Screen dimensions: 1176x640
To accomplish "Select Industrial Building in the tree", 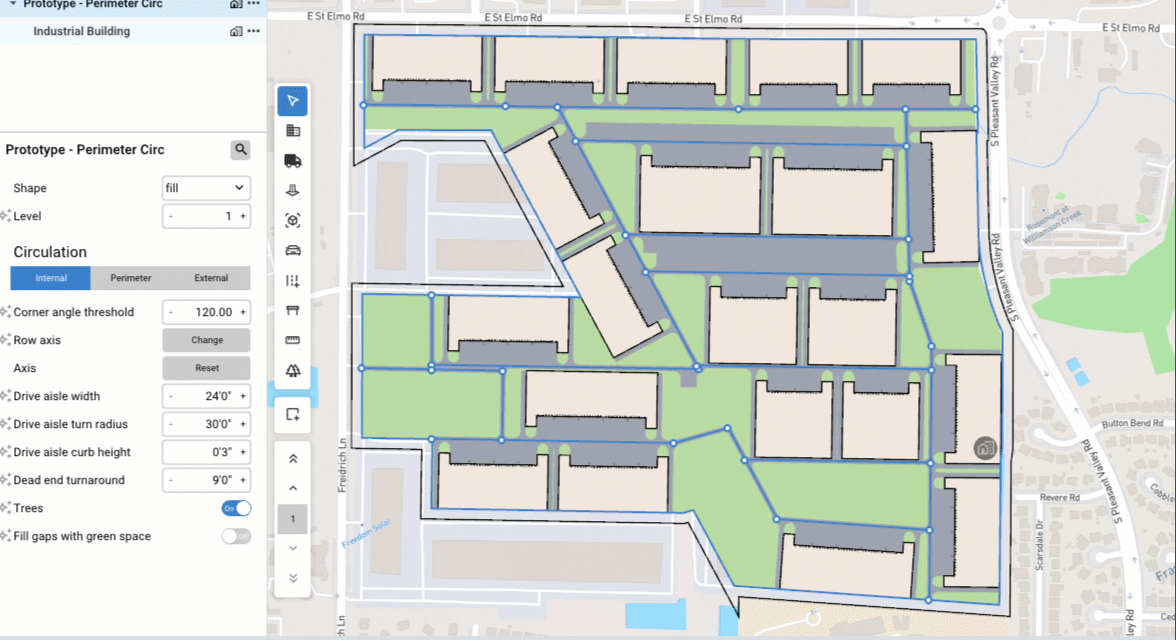I will pos(82,31).
